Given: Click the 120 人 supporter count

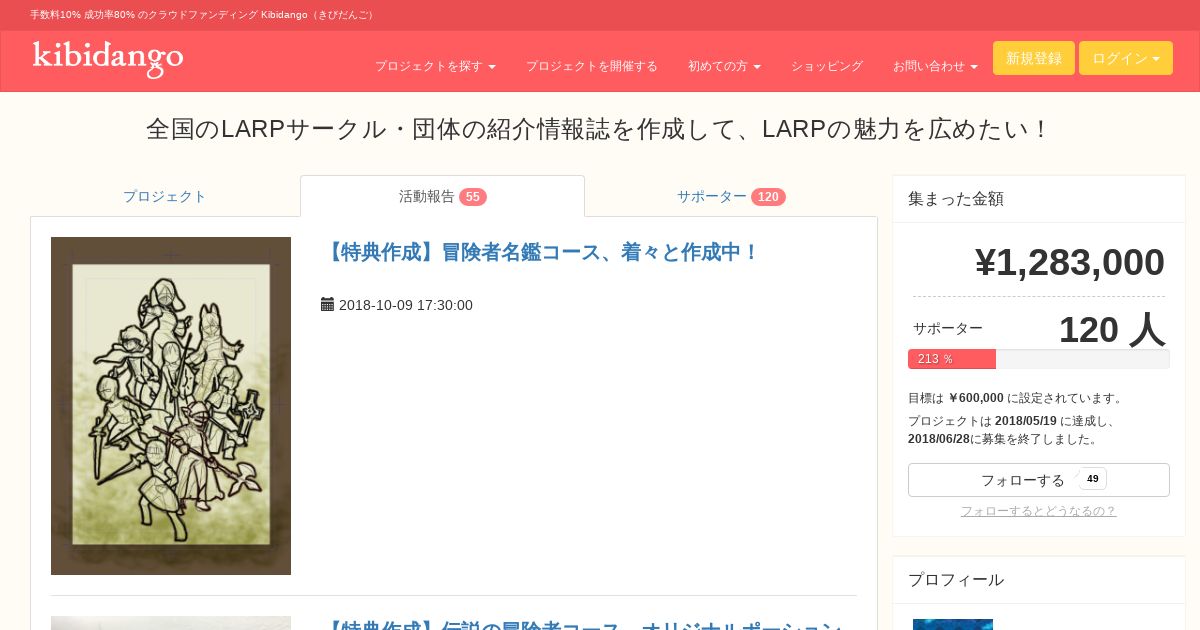Looking at the screenshot, I should tap(1111, 329).
